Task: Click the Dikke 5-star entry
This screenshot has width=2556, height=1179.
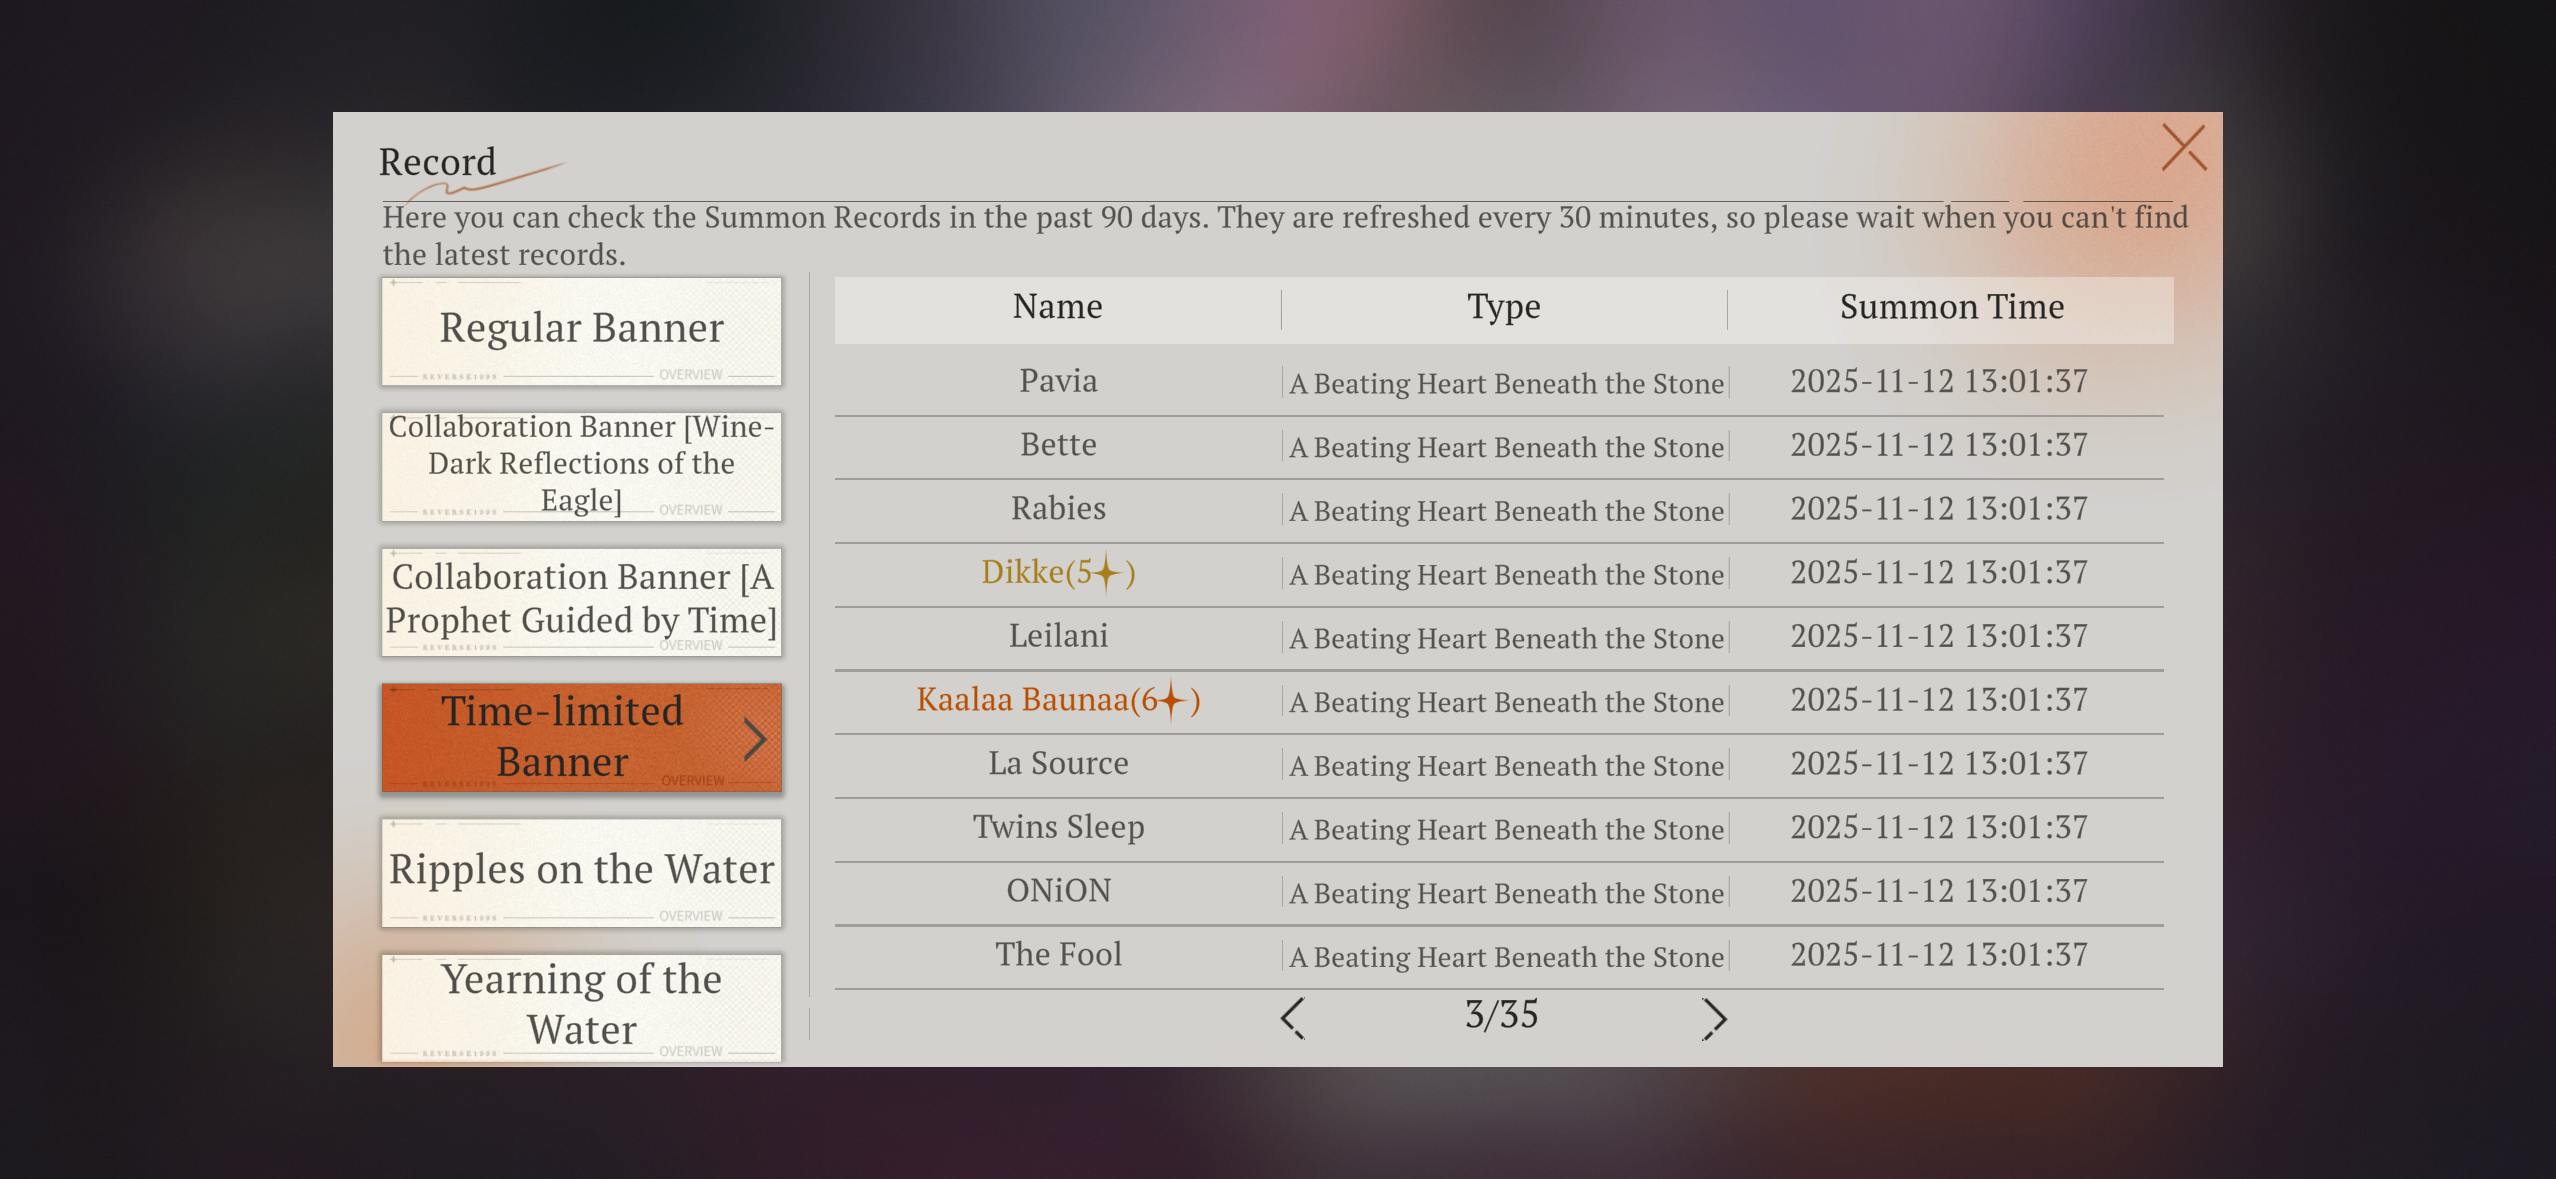Action: click(1058, 572)
